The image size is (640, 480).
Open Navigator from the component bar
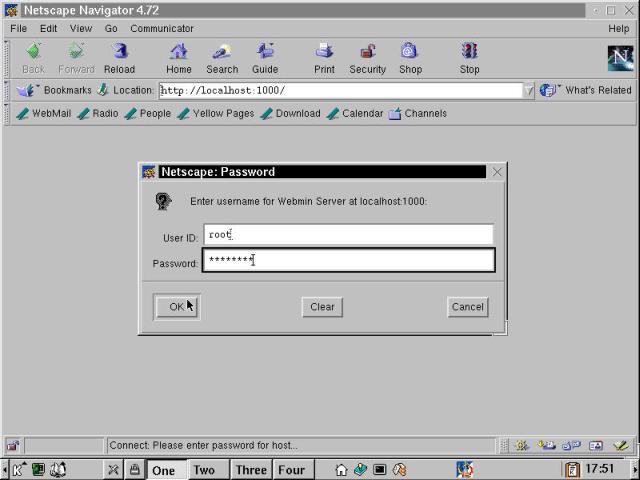coord(522,445)
